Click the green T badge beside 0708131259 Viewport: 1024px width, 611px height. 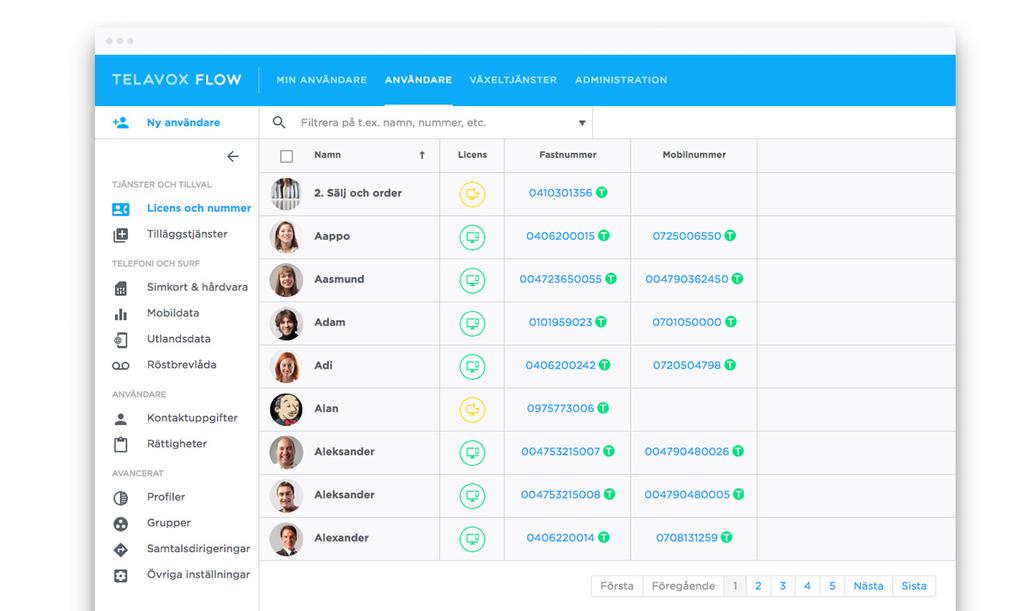point(726,537)
